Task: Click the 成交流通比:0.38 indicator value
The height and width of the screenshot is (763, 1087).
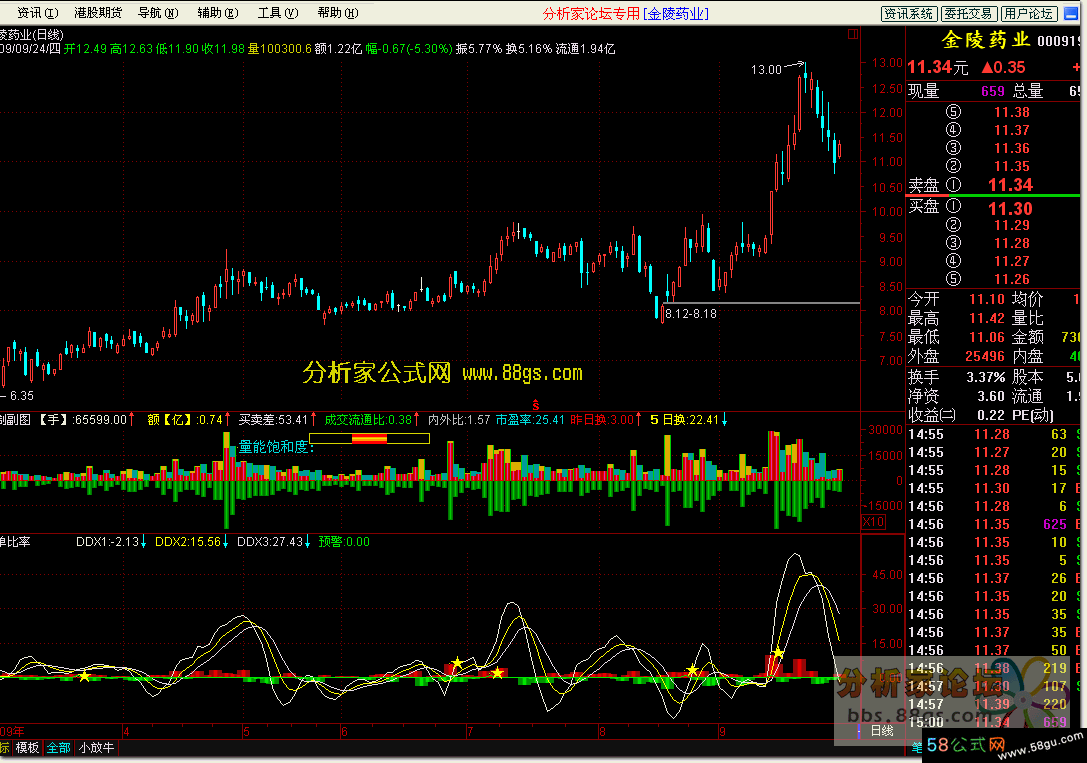Action: click(368, 420)
